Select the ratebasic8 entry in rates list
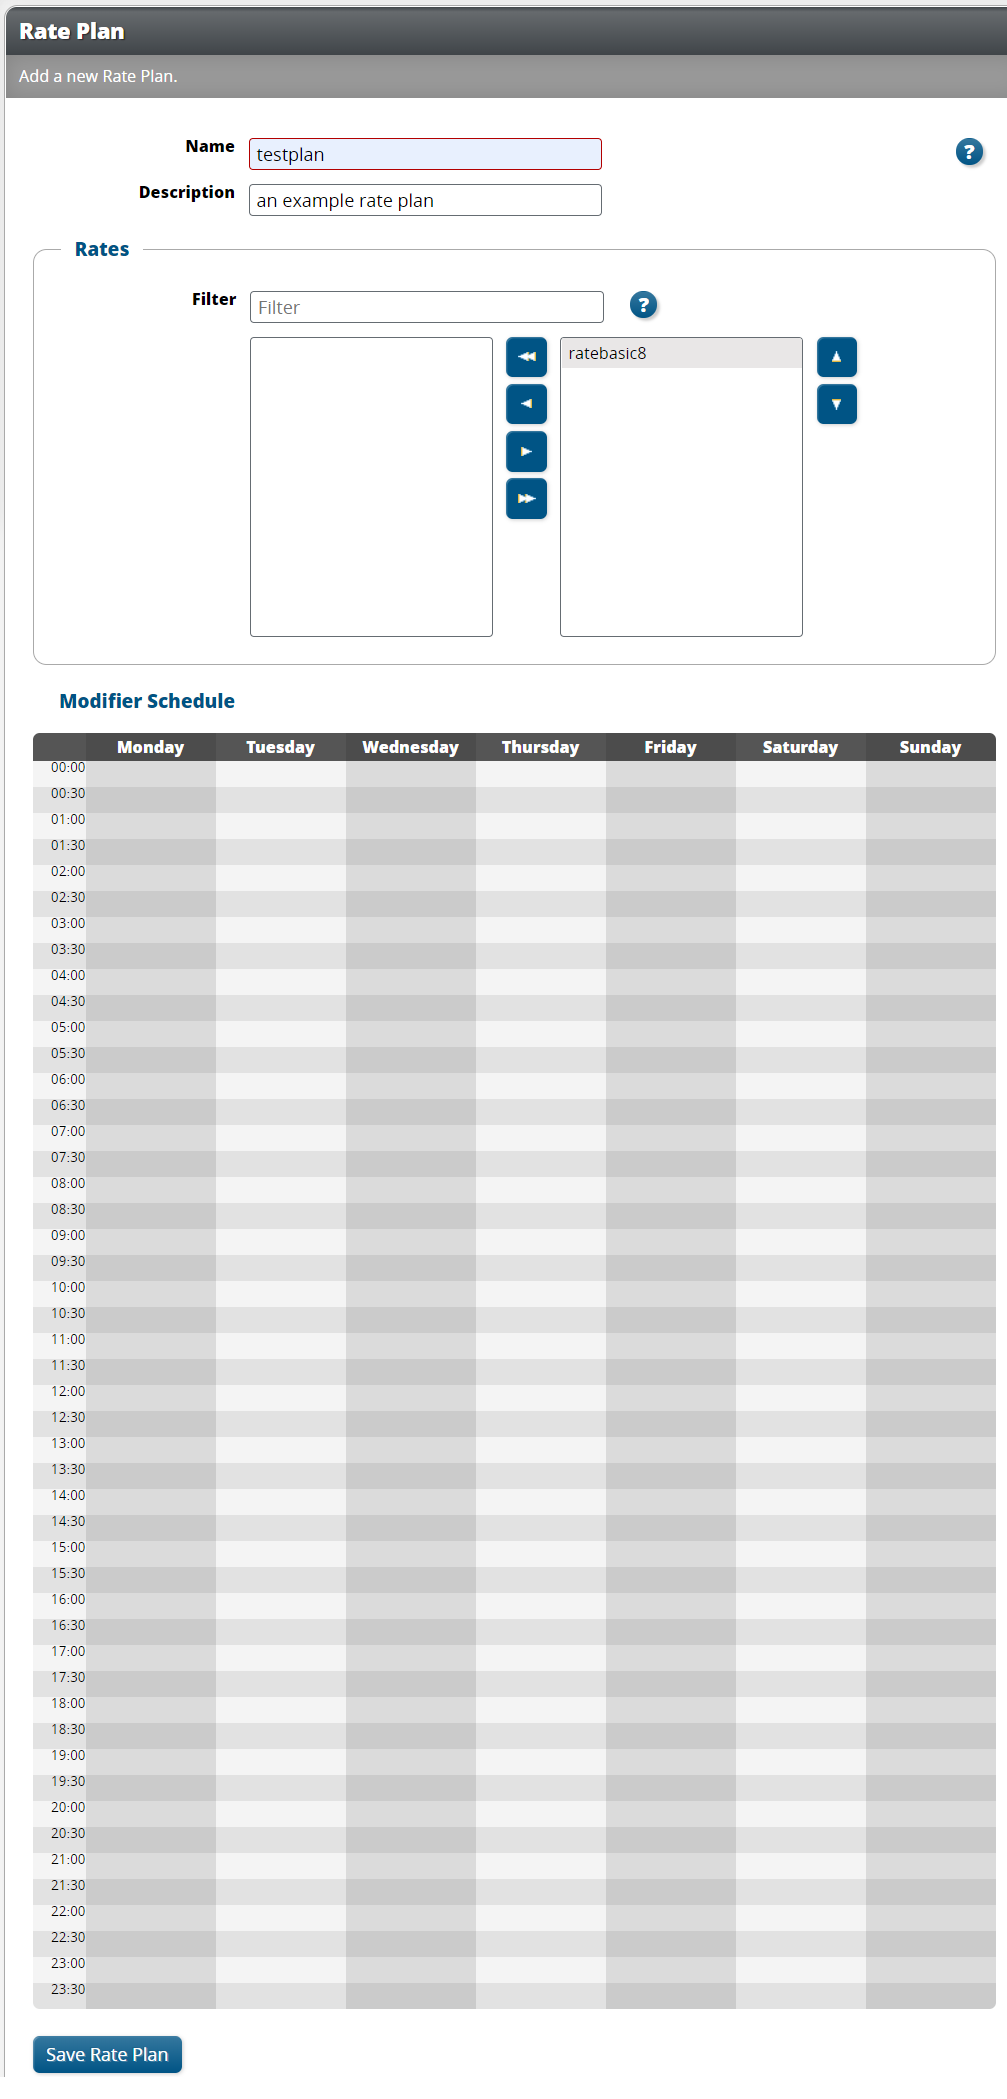 681,353
